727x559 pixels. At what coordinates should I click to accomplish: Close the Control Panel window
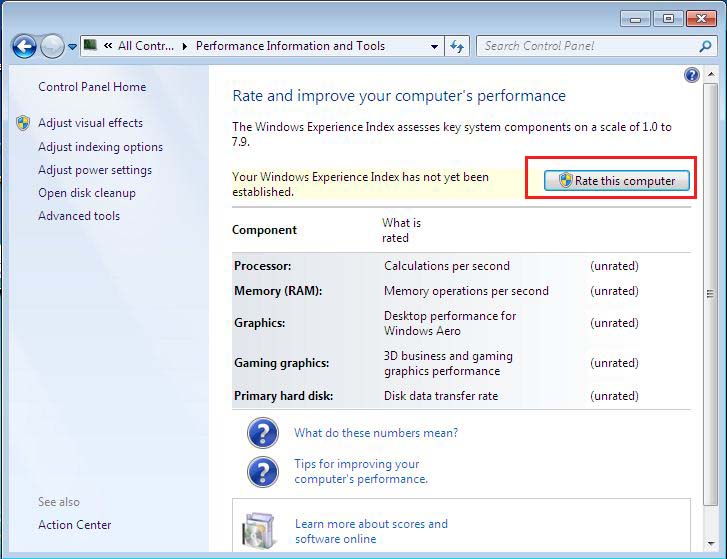(x=701, y=19)
